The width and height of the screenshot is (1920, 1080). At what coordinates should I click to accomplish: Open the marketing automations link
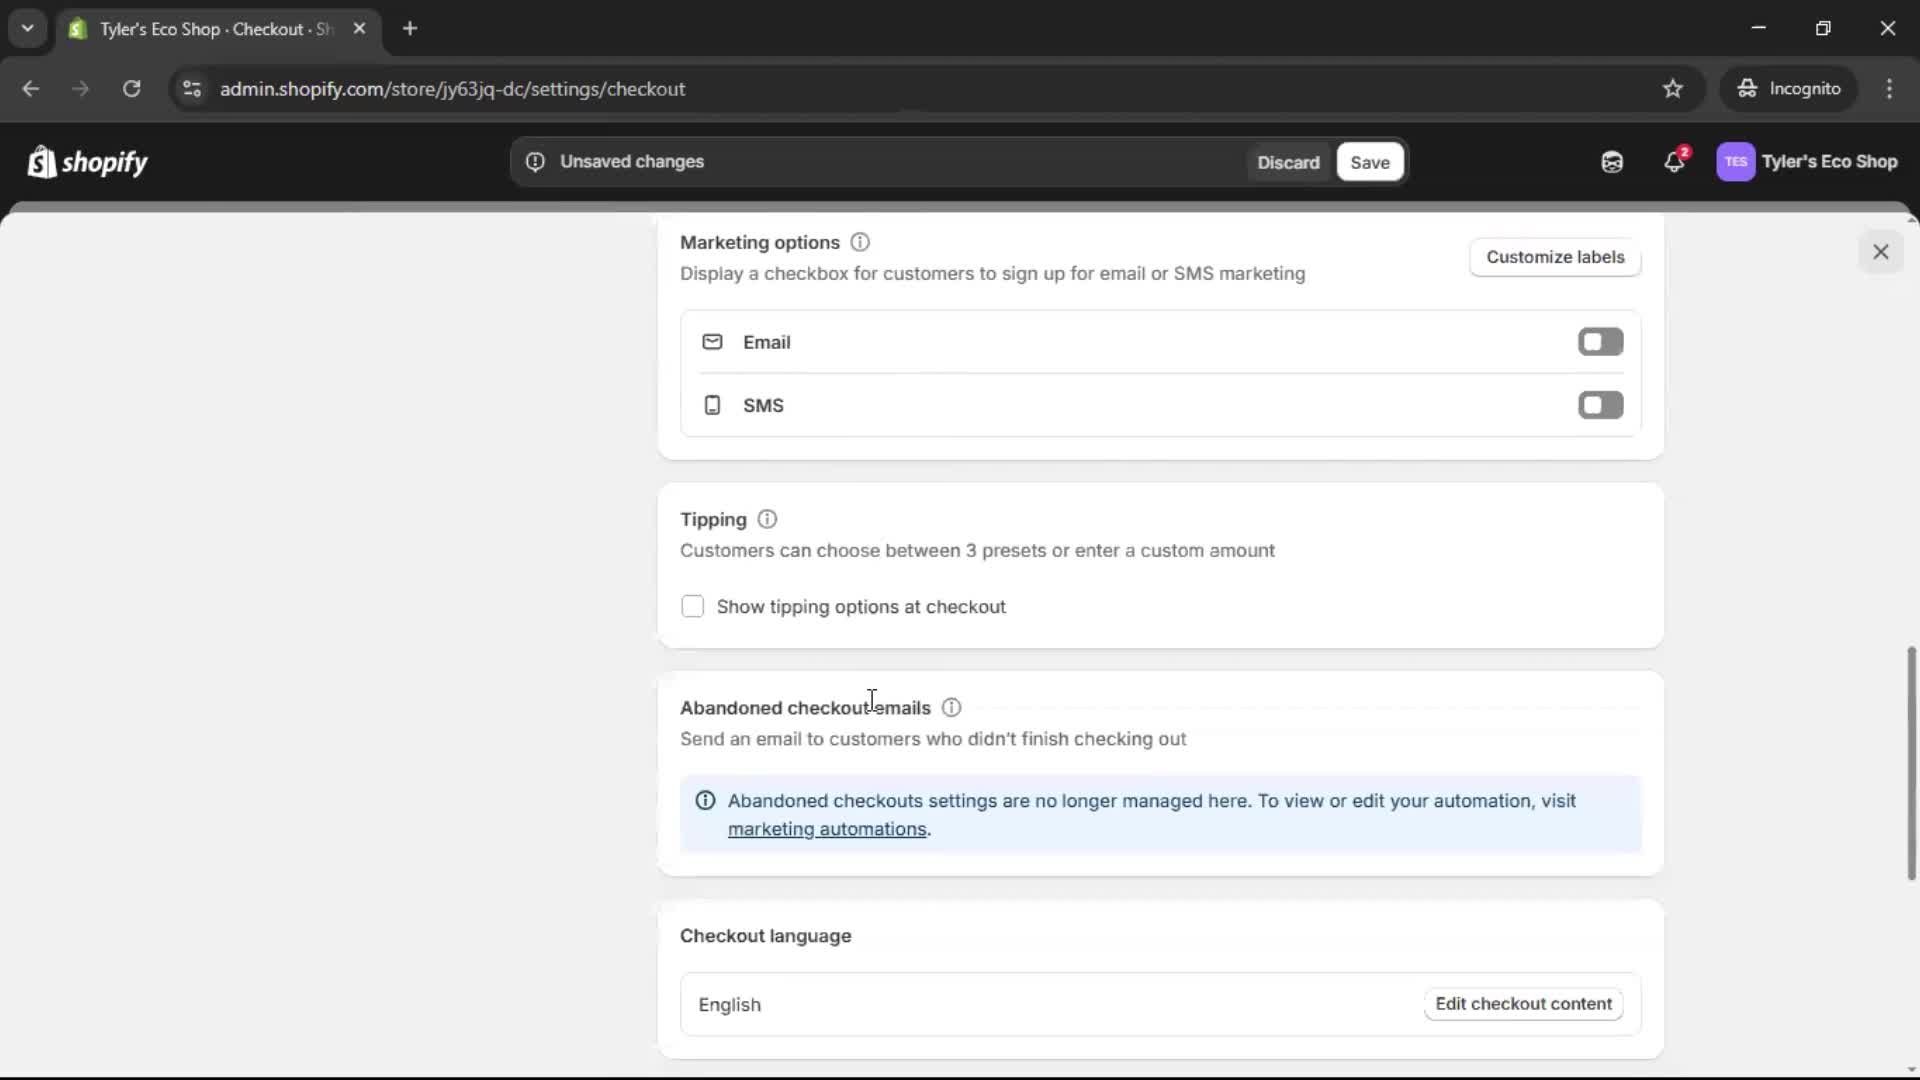click(826, 829)
